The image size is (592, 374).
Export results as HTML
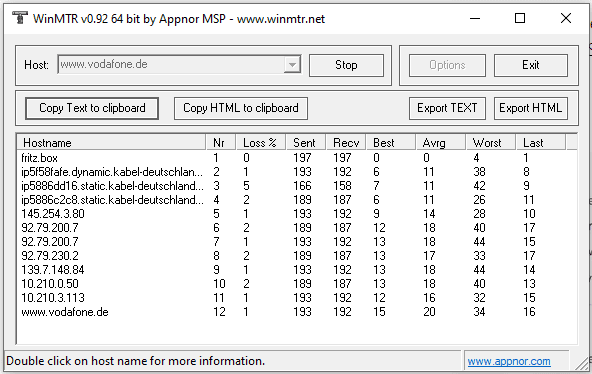pos(530,108)
